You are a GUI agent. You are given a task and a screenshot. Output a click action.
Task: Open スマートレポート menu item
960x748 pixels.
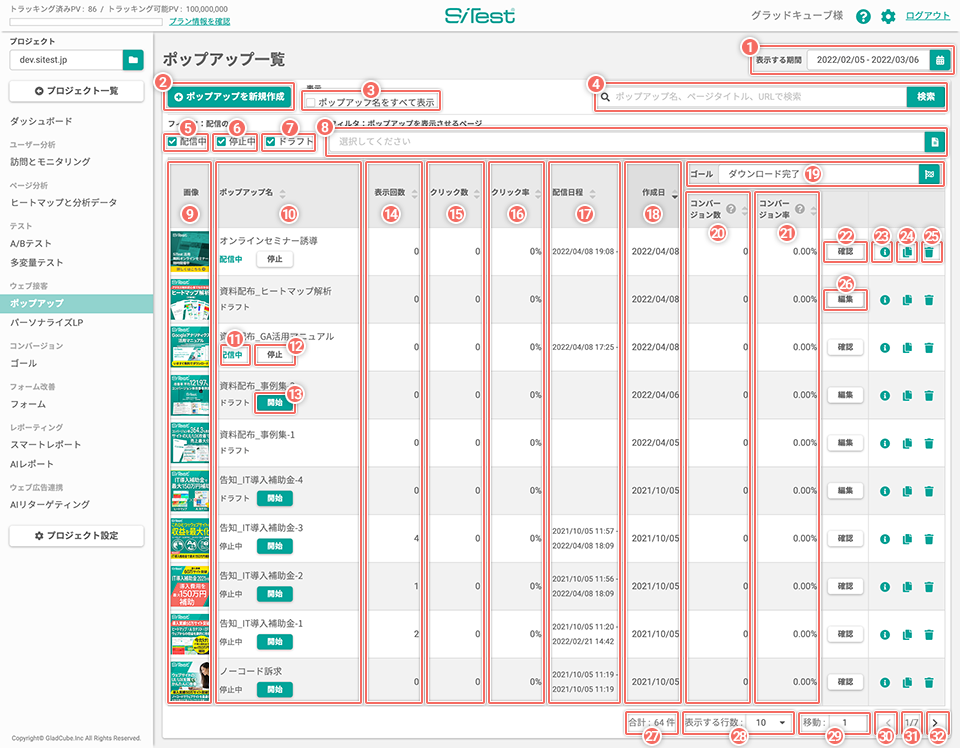(45, 444)
